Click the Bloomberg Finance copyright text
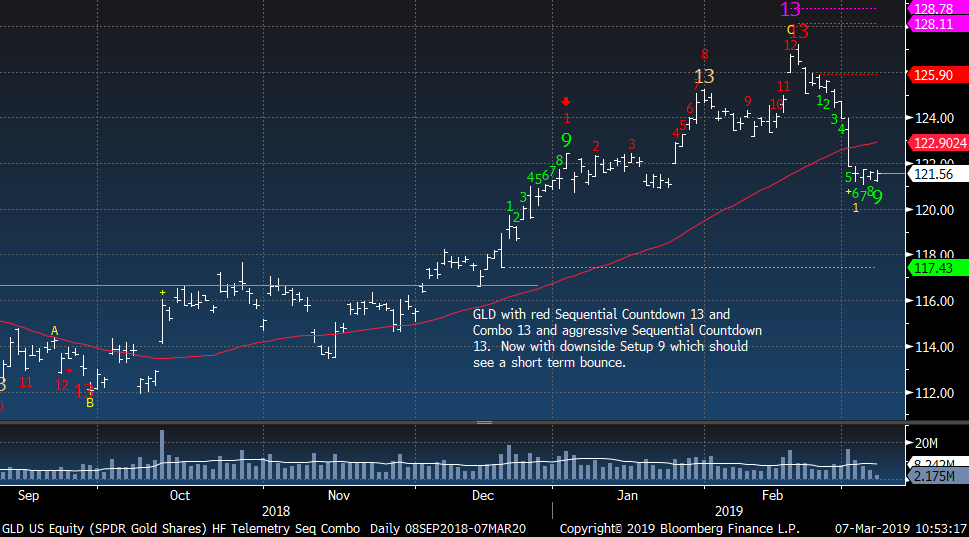 click(680, 529)
